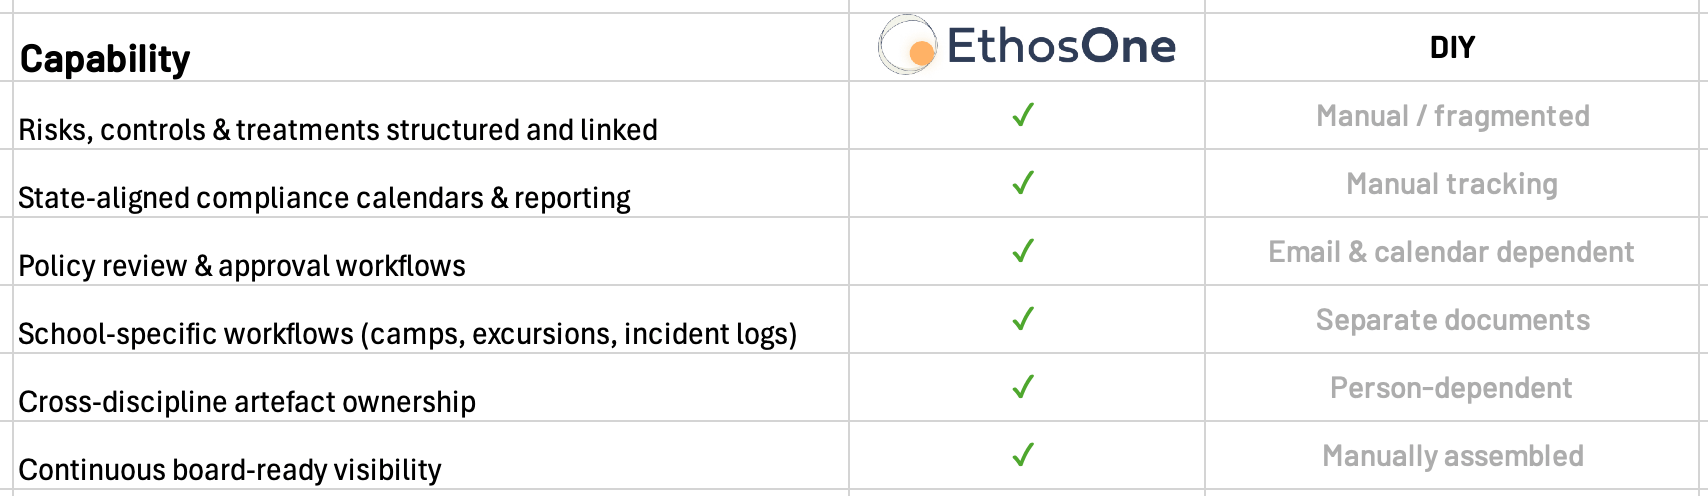Click the checkmark for Continuous board-ready visibility
1708x496 pixels.
click(1023, 455)
